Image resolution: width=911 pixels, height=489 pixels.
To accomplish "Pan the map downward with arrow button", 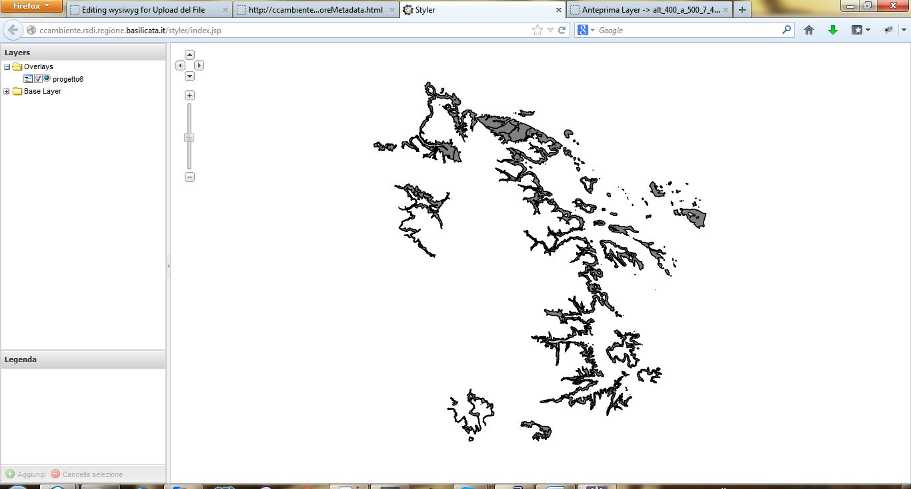I will [x=189, y=76].
